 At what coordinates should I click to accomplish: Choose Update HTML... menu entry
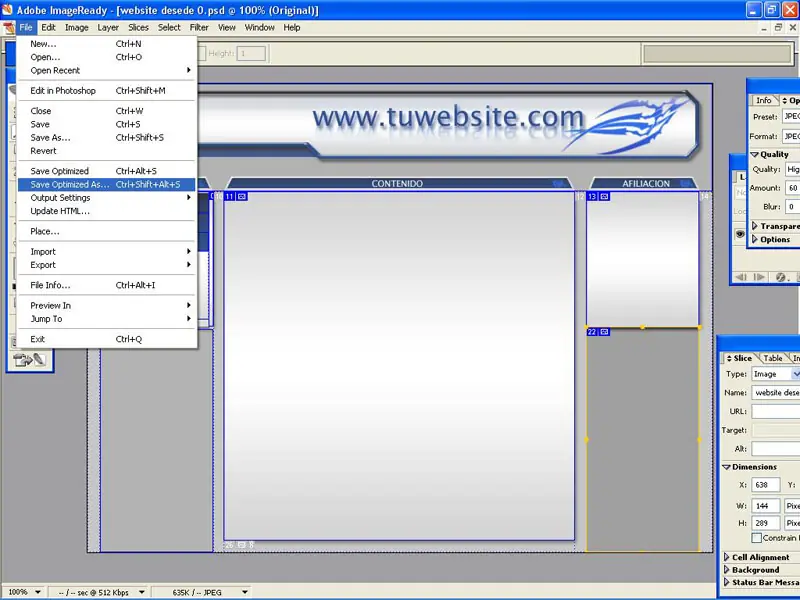click(x=106, y=211)
